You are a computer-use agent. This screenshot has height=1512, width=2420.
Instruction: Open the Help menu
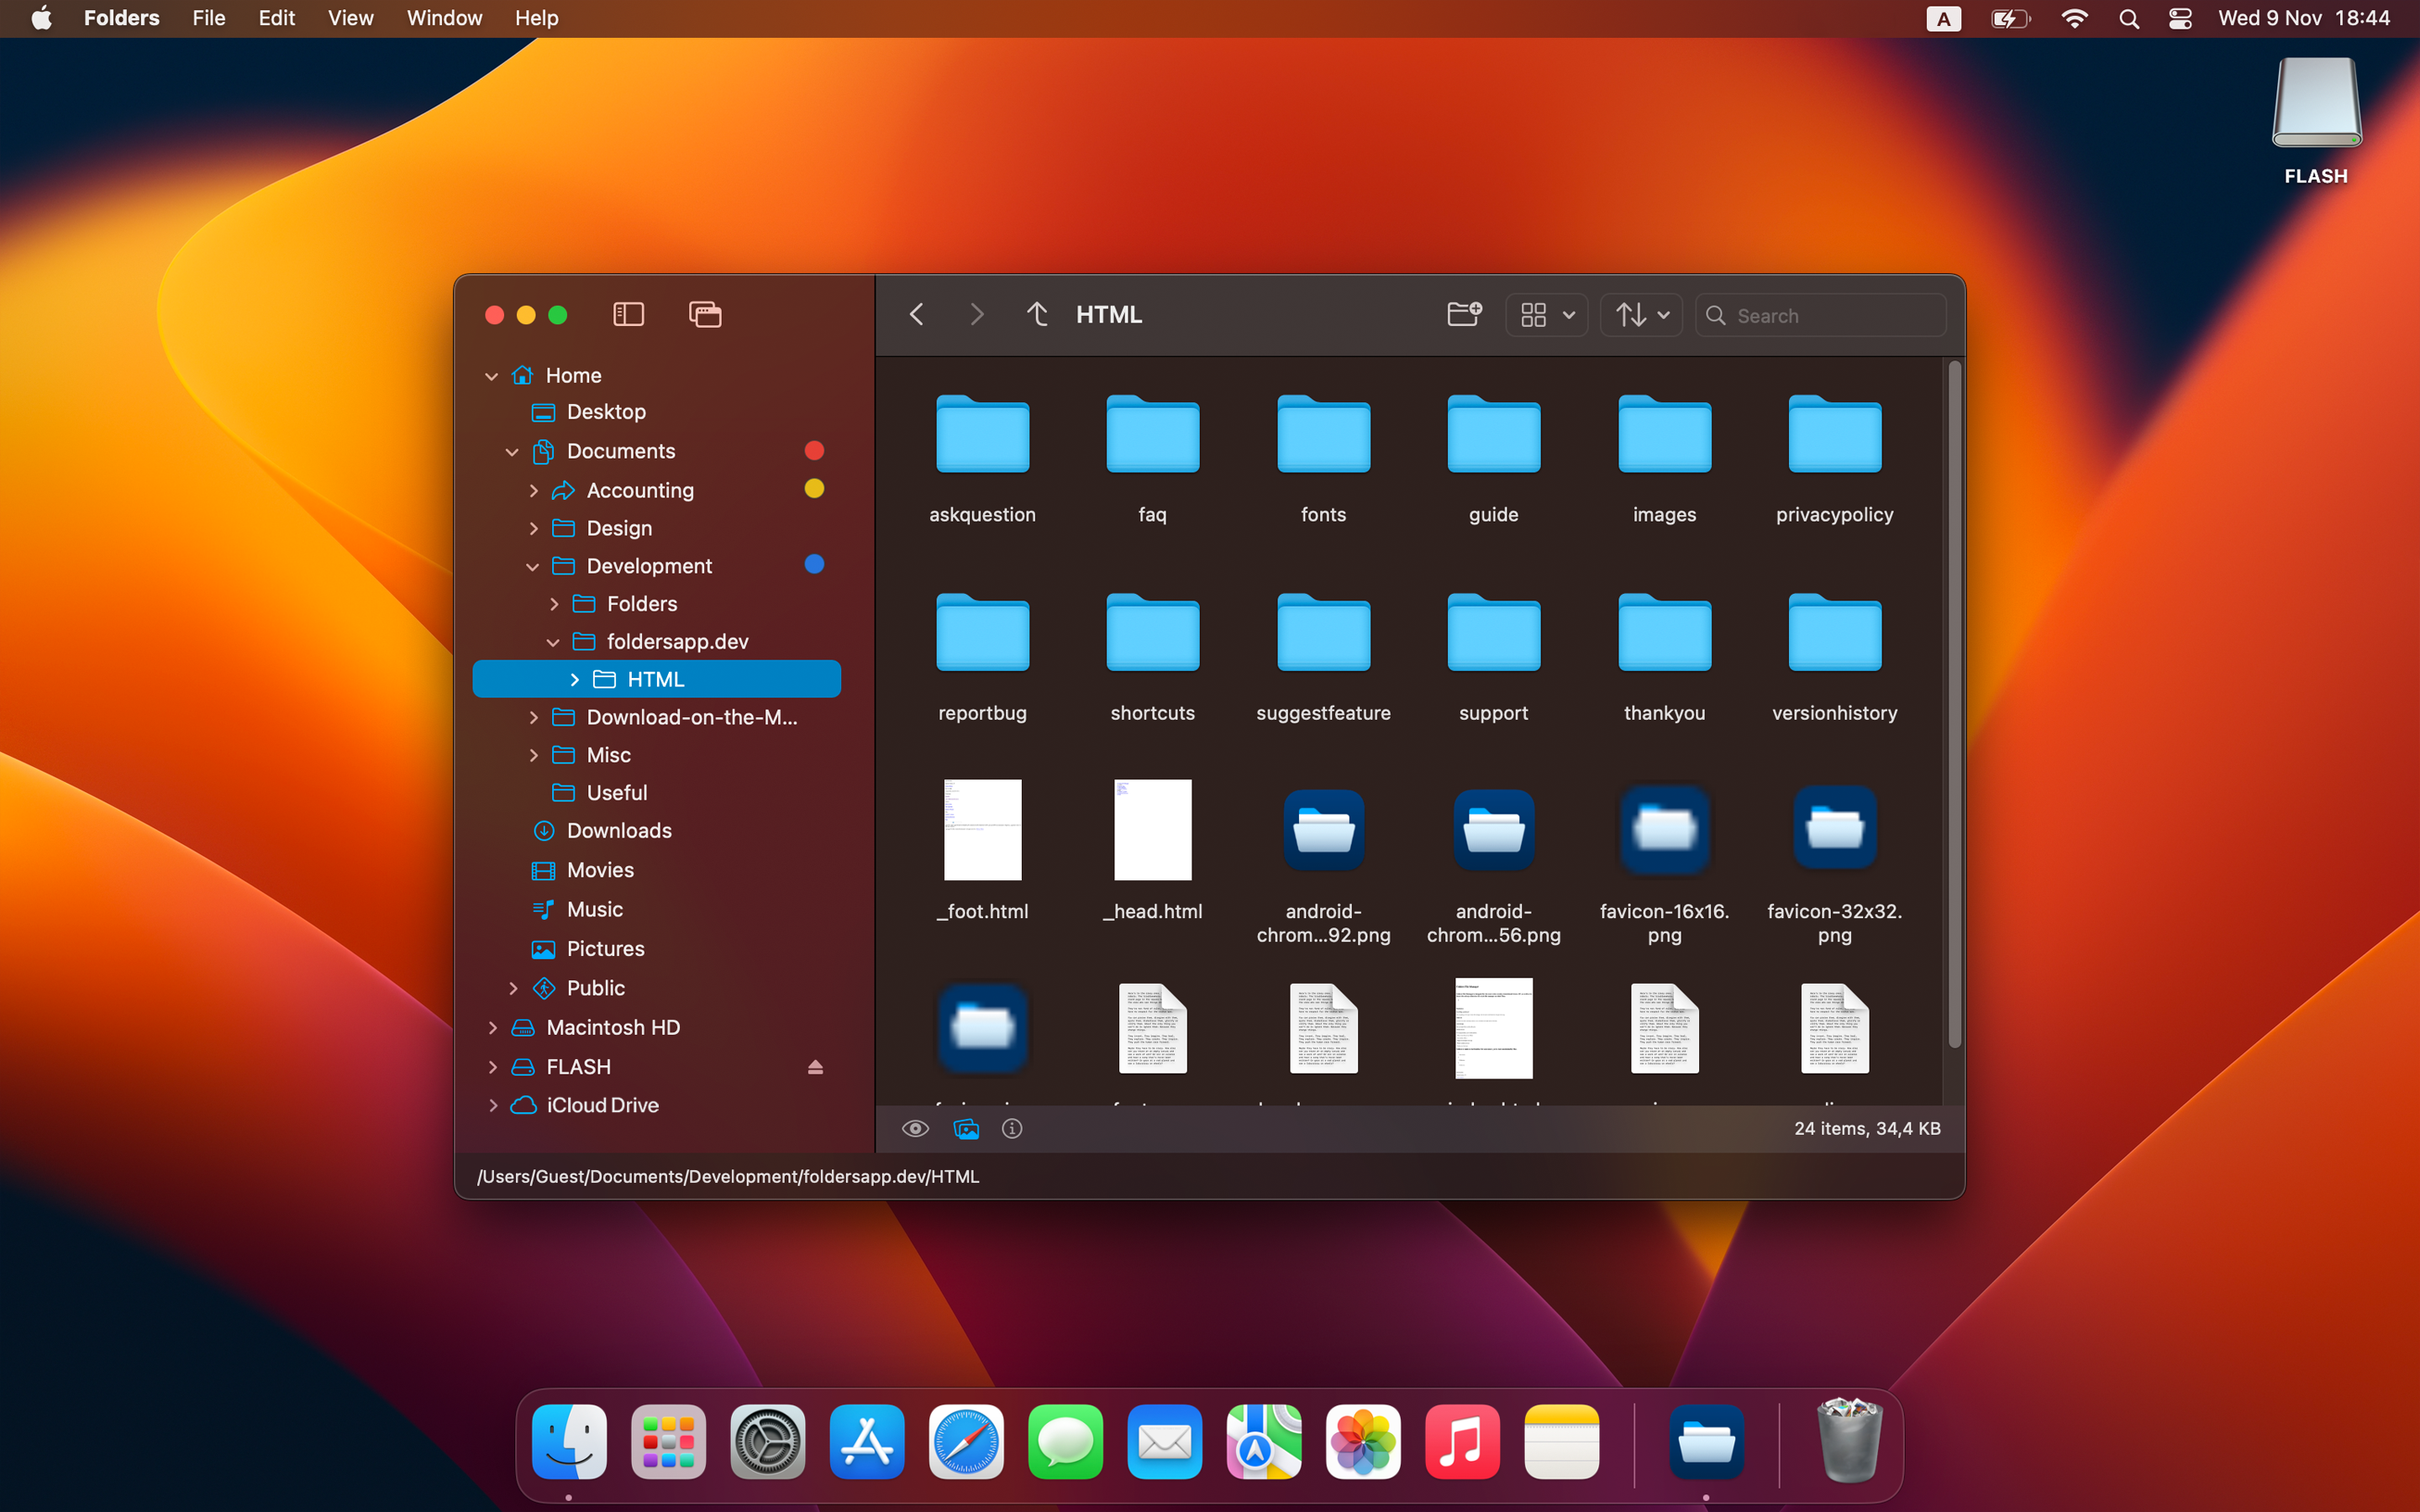pyautogui.click(x=536, y=18)
